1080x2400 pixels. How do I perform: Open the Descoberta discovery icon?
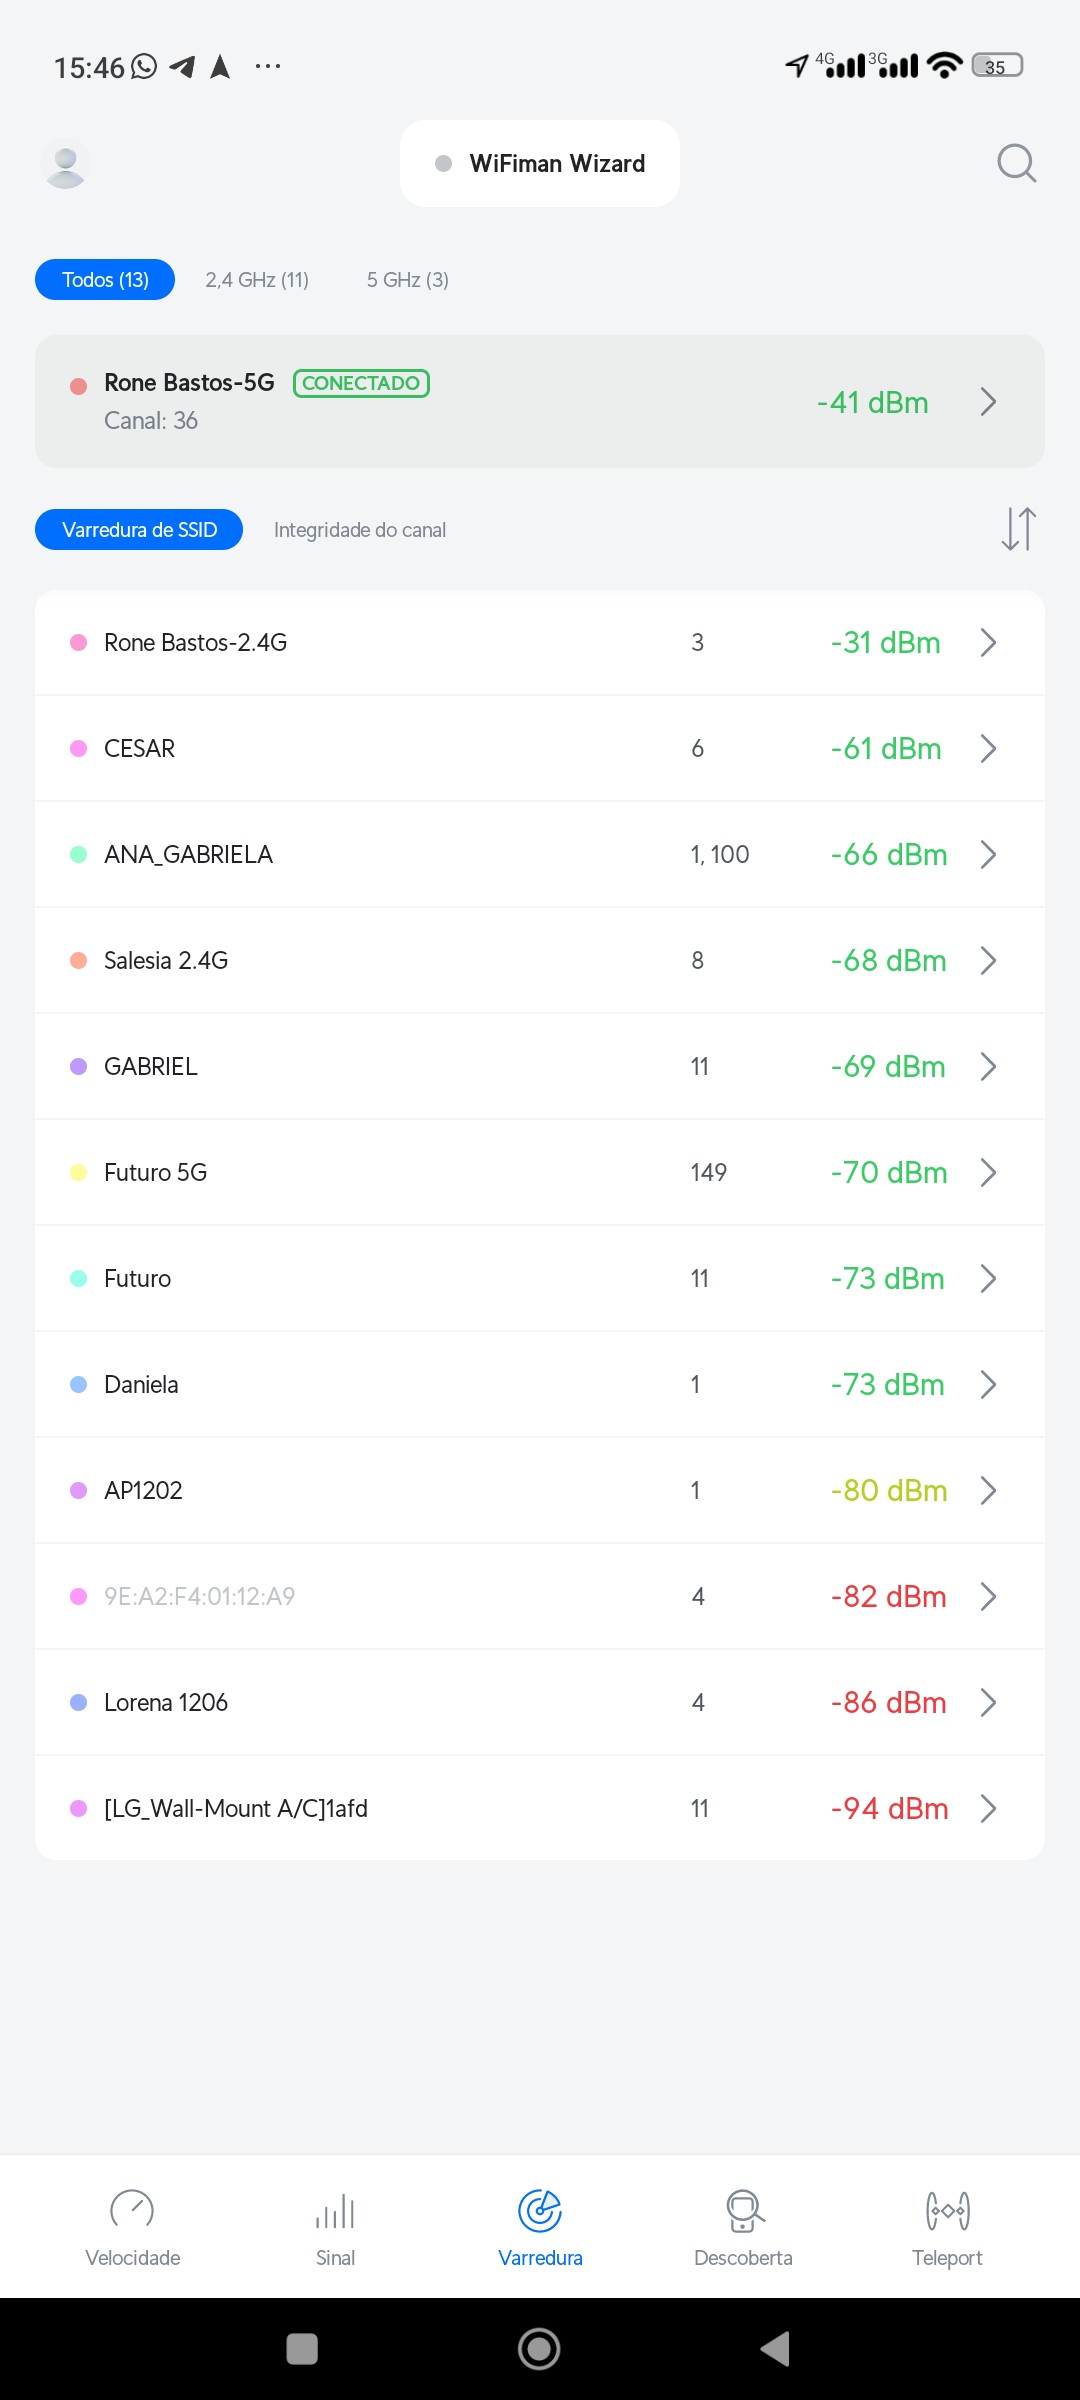[x=743, y=2210]
